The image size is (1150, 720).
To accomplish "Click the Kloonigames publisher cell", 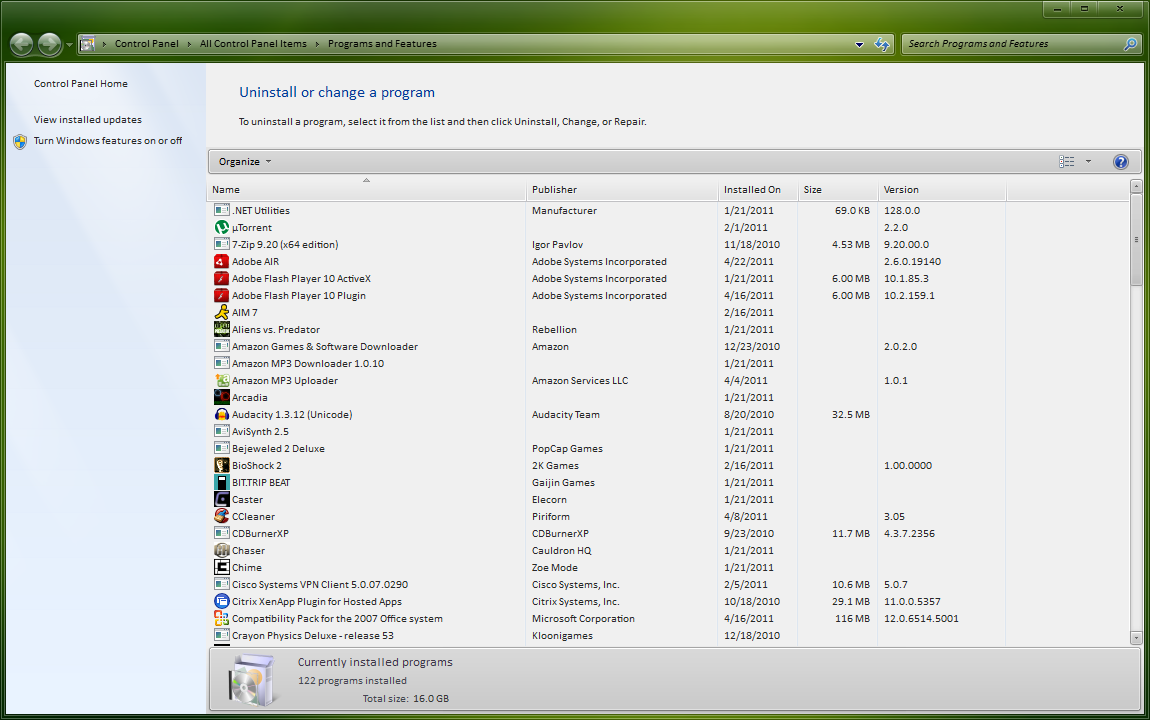I will click(x=563, y=636).
